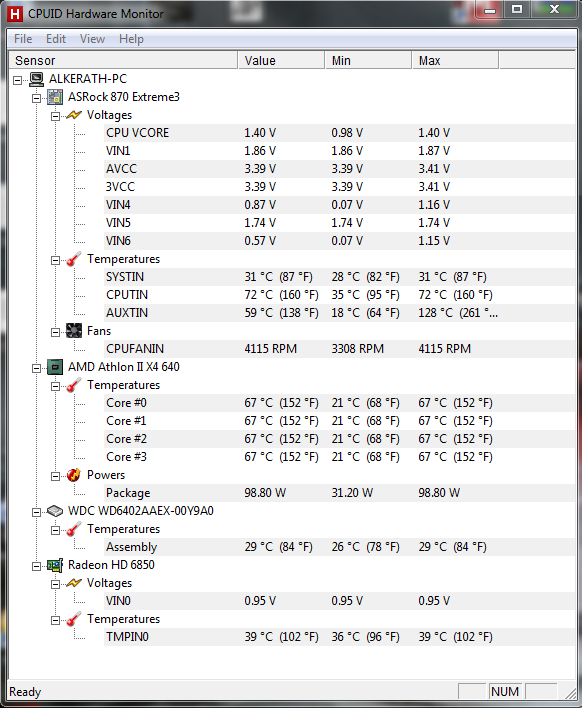
Task: Click the 98.80 W Package value
Action: pyautogui.click(x=265, y=493)
